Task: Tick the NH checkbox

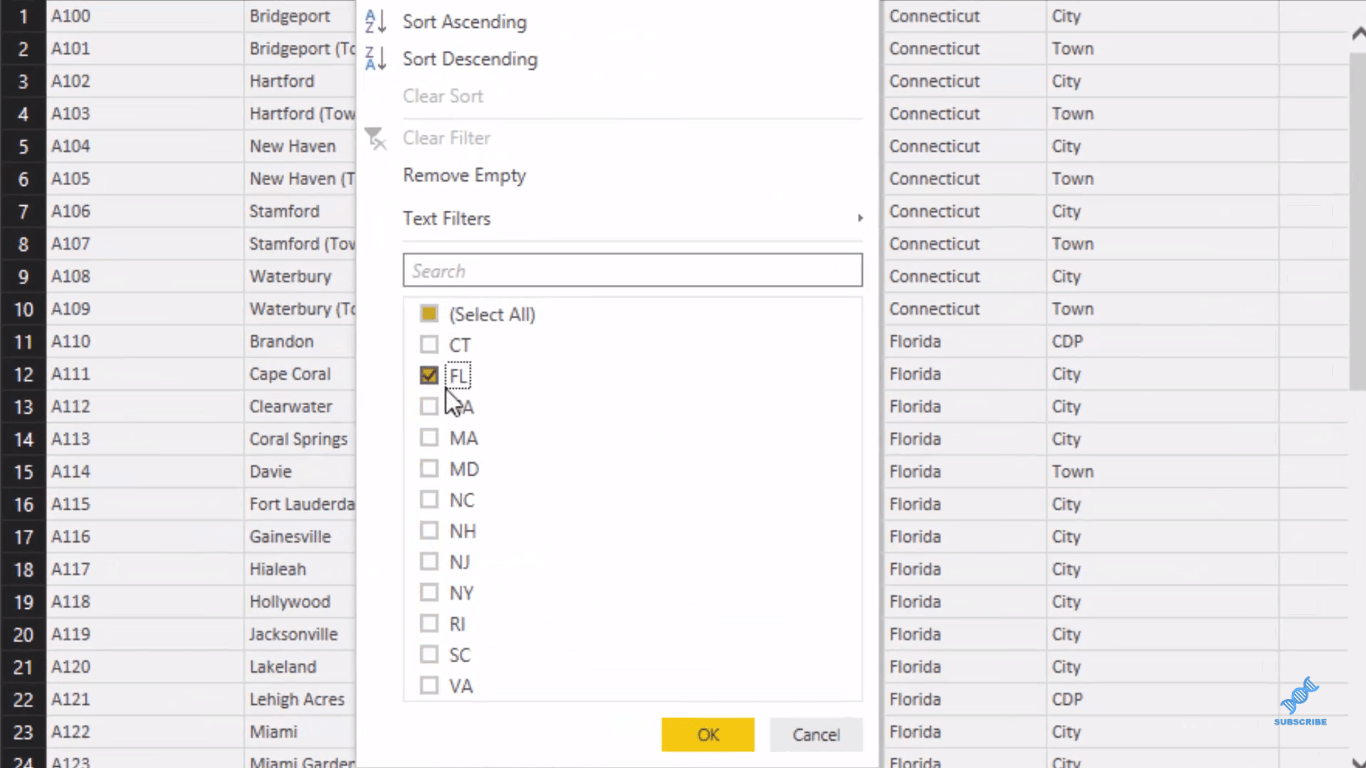Action: click(x=429, y=531)
